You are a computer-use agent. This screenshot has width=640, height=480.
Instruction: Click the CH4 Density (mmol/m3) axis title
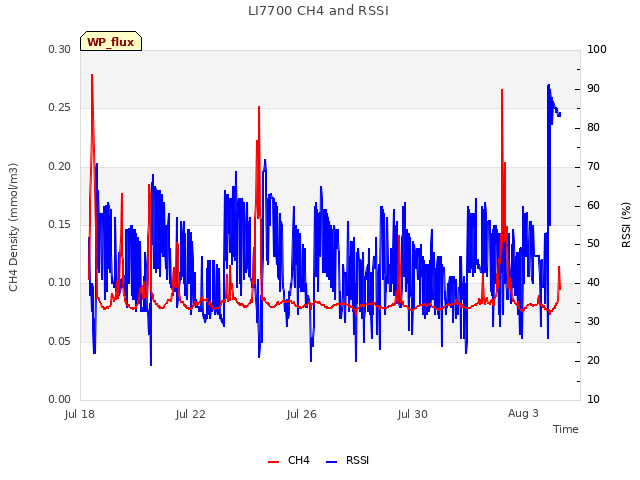click(13, 227)
